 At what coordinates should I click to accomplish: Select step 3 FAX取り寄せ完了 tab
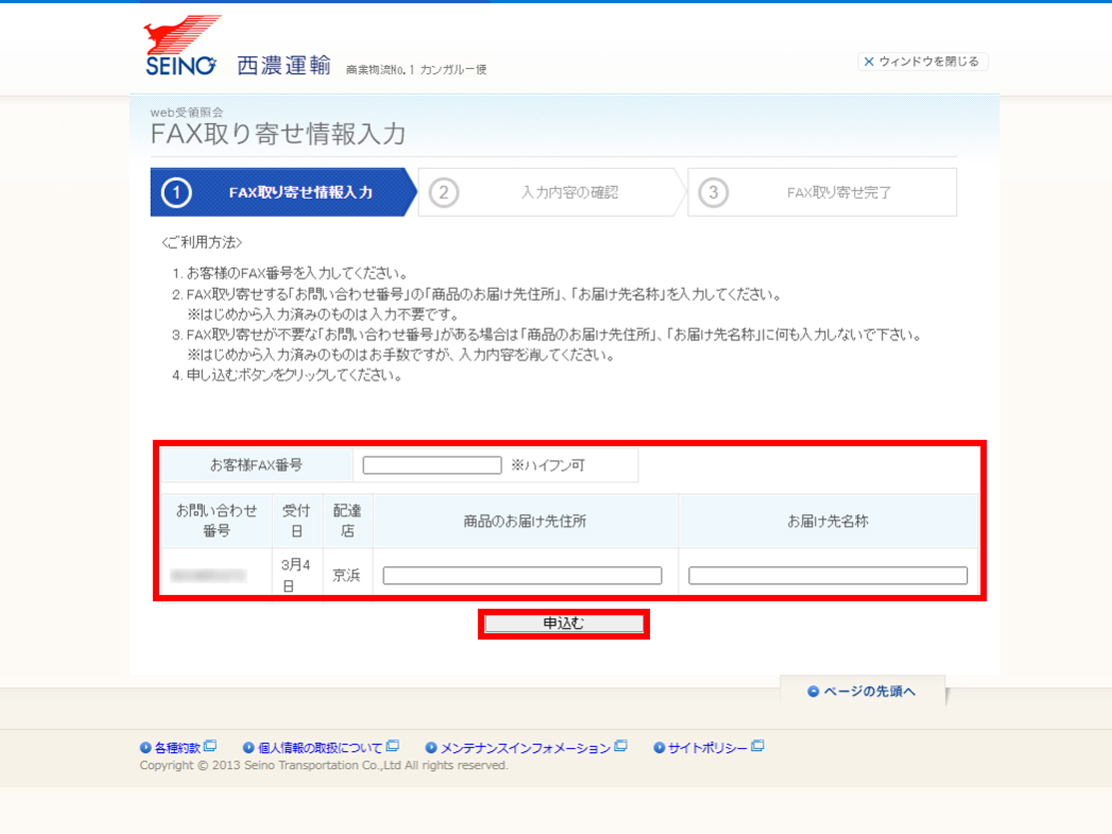click(822, 192)
